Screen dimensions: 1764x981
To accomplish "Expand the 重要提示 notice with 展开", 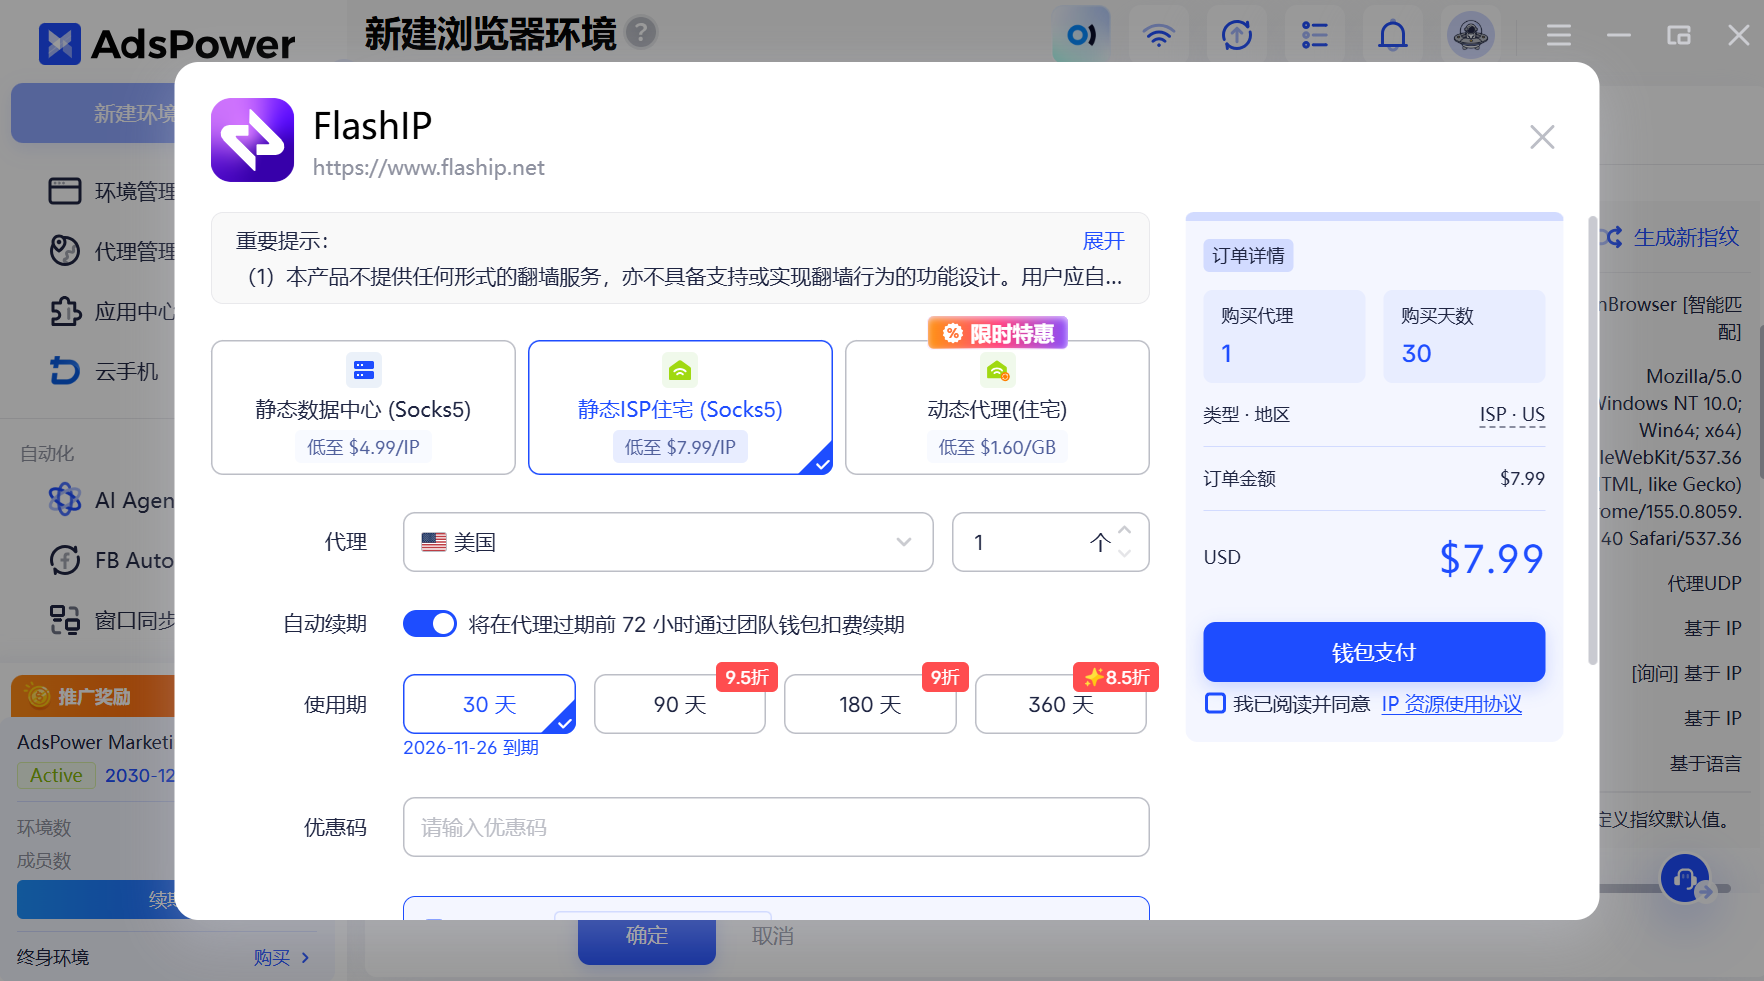I will (1104, 241).
